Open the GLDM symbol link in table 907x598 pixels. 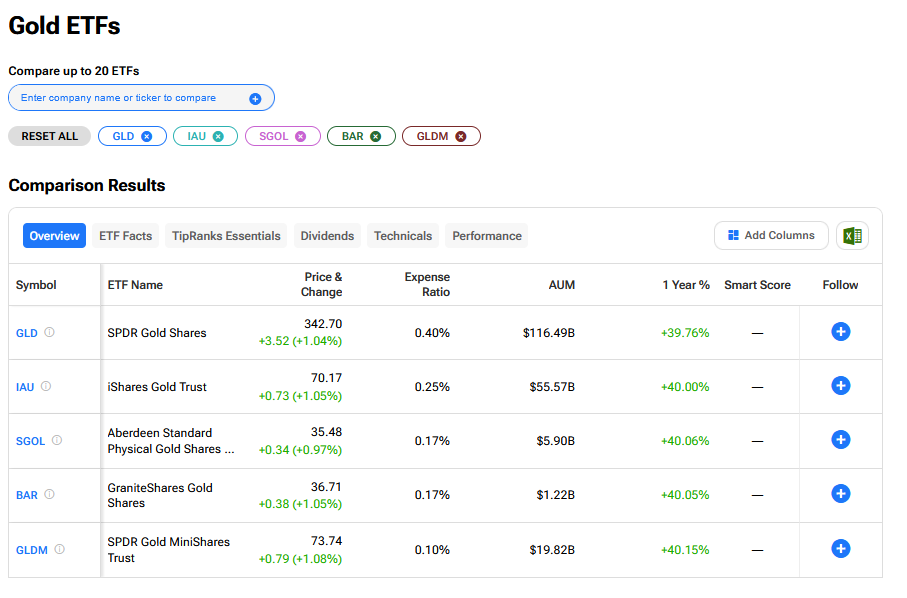click(32, 550)
